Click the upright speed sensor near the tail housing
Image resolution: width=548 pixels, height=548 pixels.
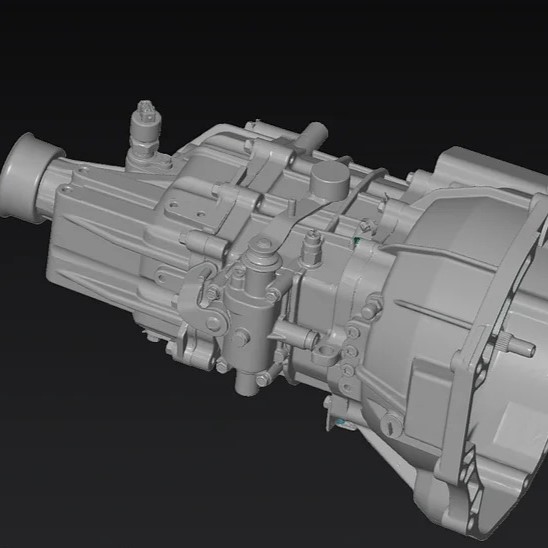(145, 135)
